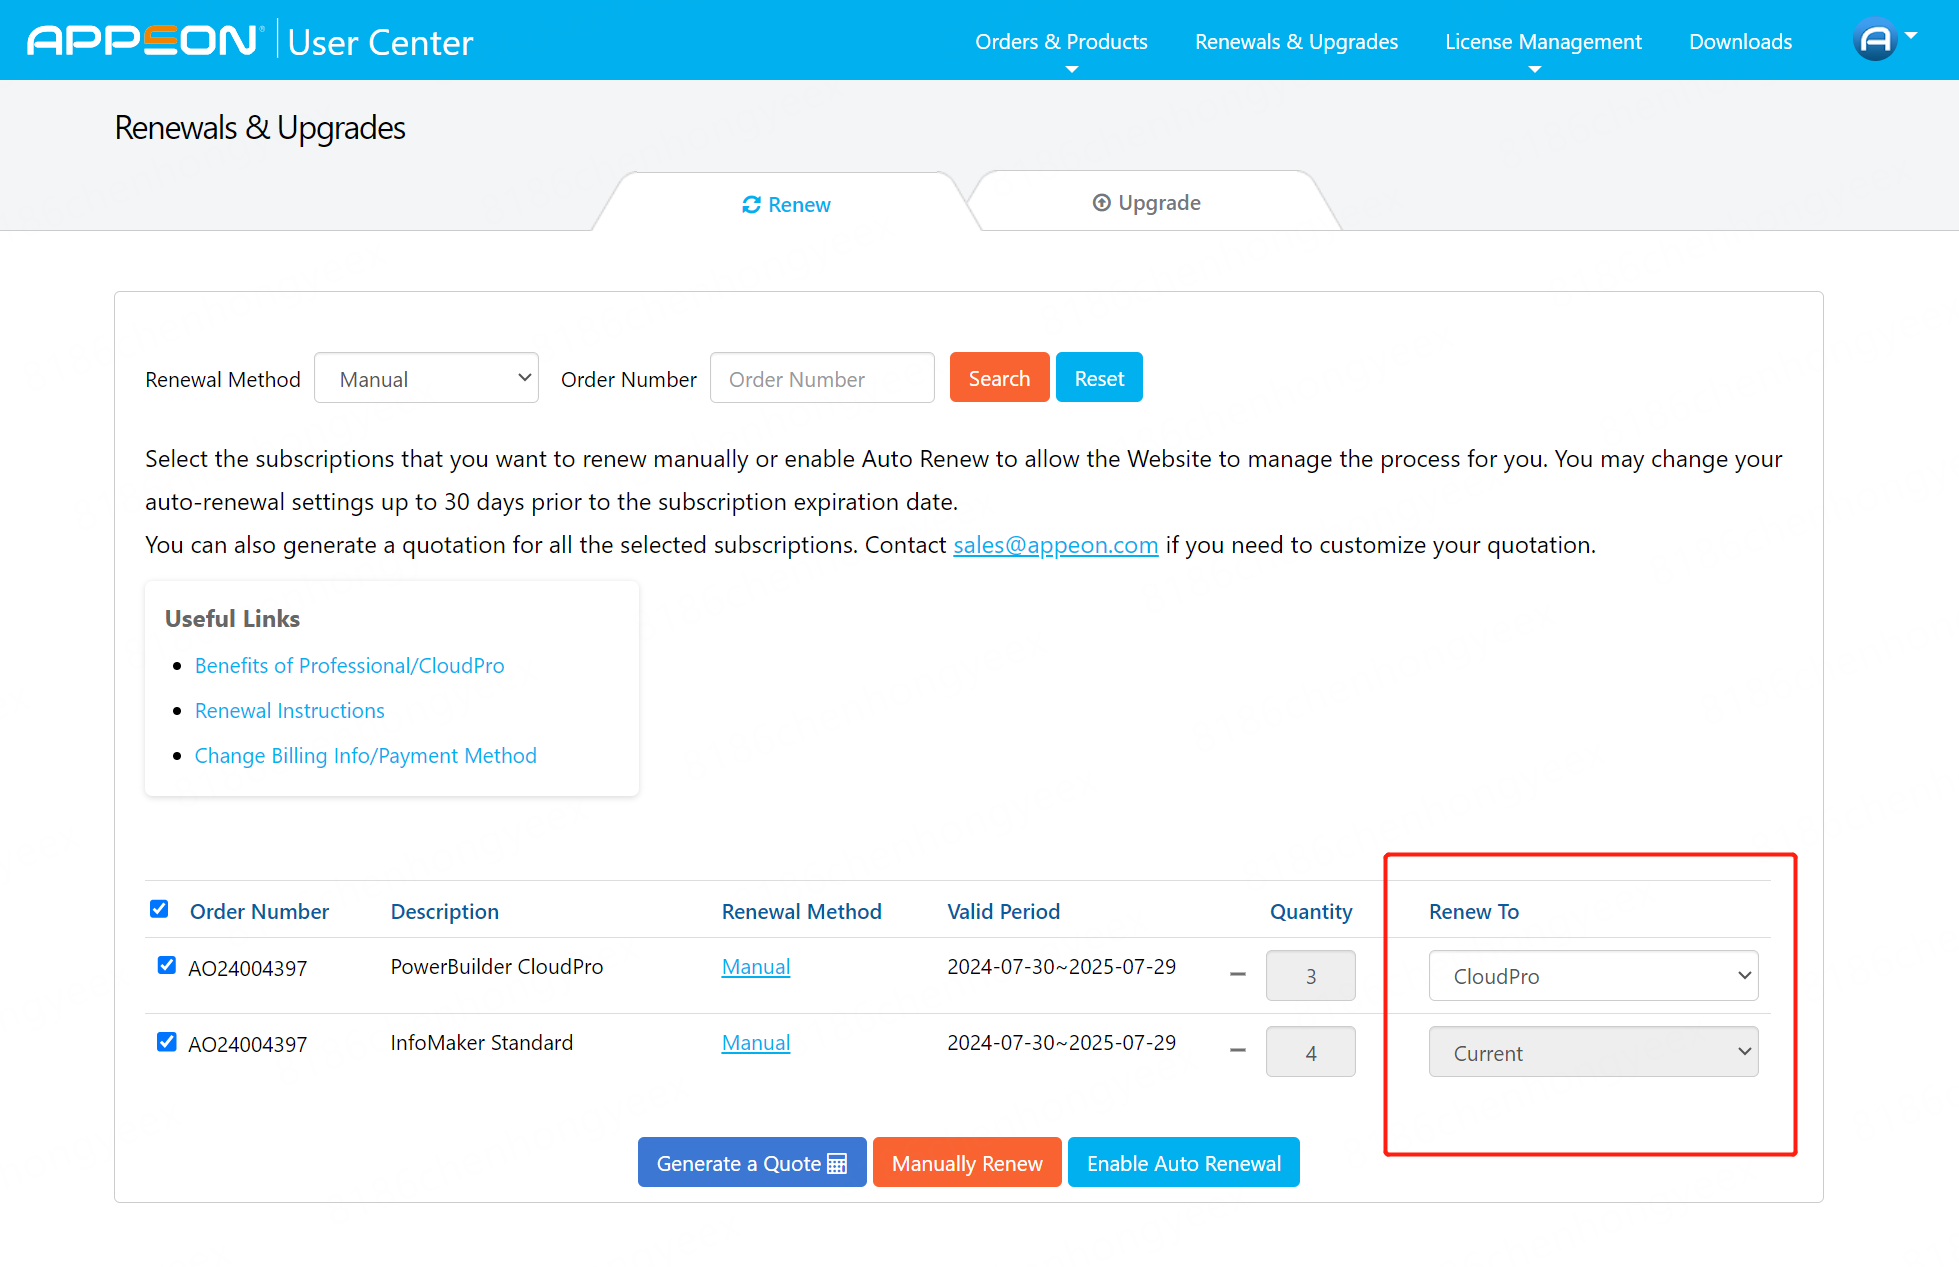Focus the Order Number search field
Viewport: 1959px width, 1267px height.
pyautogui.click(x=822, y=378)
